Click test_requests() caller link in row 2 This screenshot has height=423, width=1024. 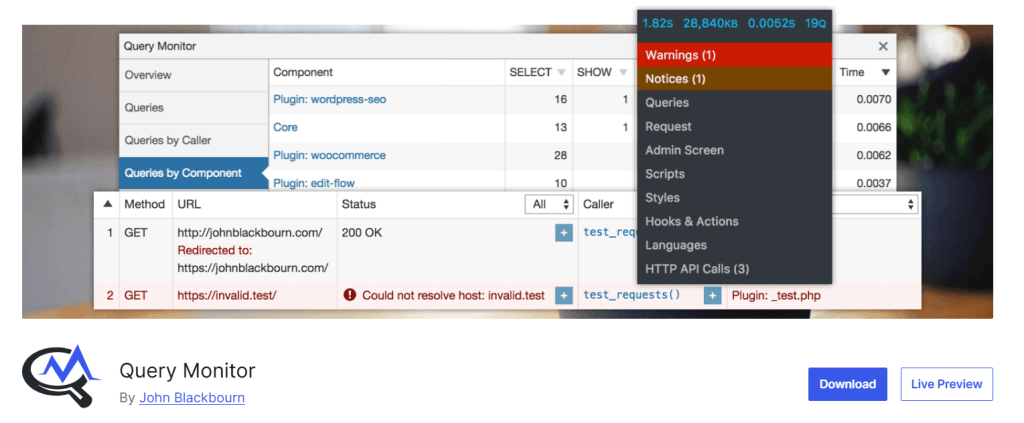(632, 295)
